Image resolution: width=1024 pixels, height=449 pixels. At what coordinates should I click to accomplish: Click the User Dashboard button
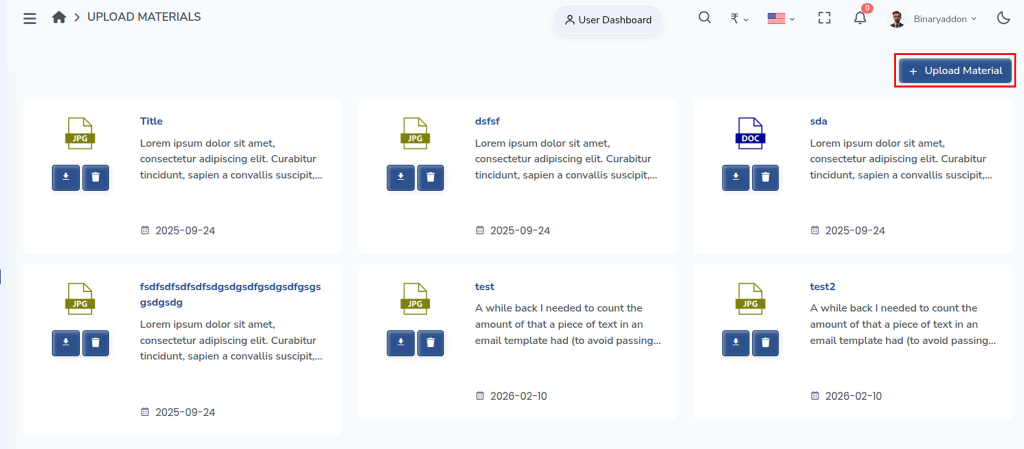(x=608, y=20)
